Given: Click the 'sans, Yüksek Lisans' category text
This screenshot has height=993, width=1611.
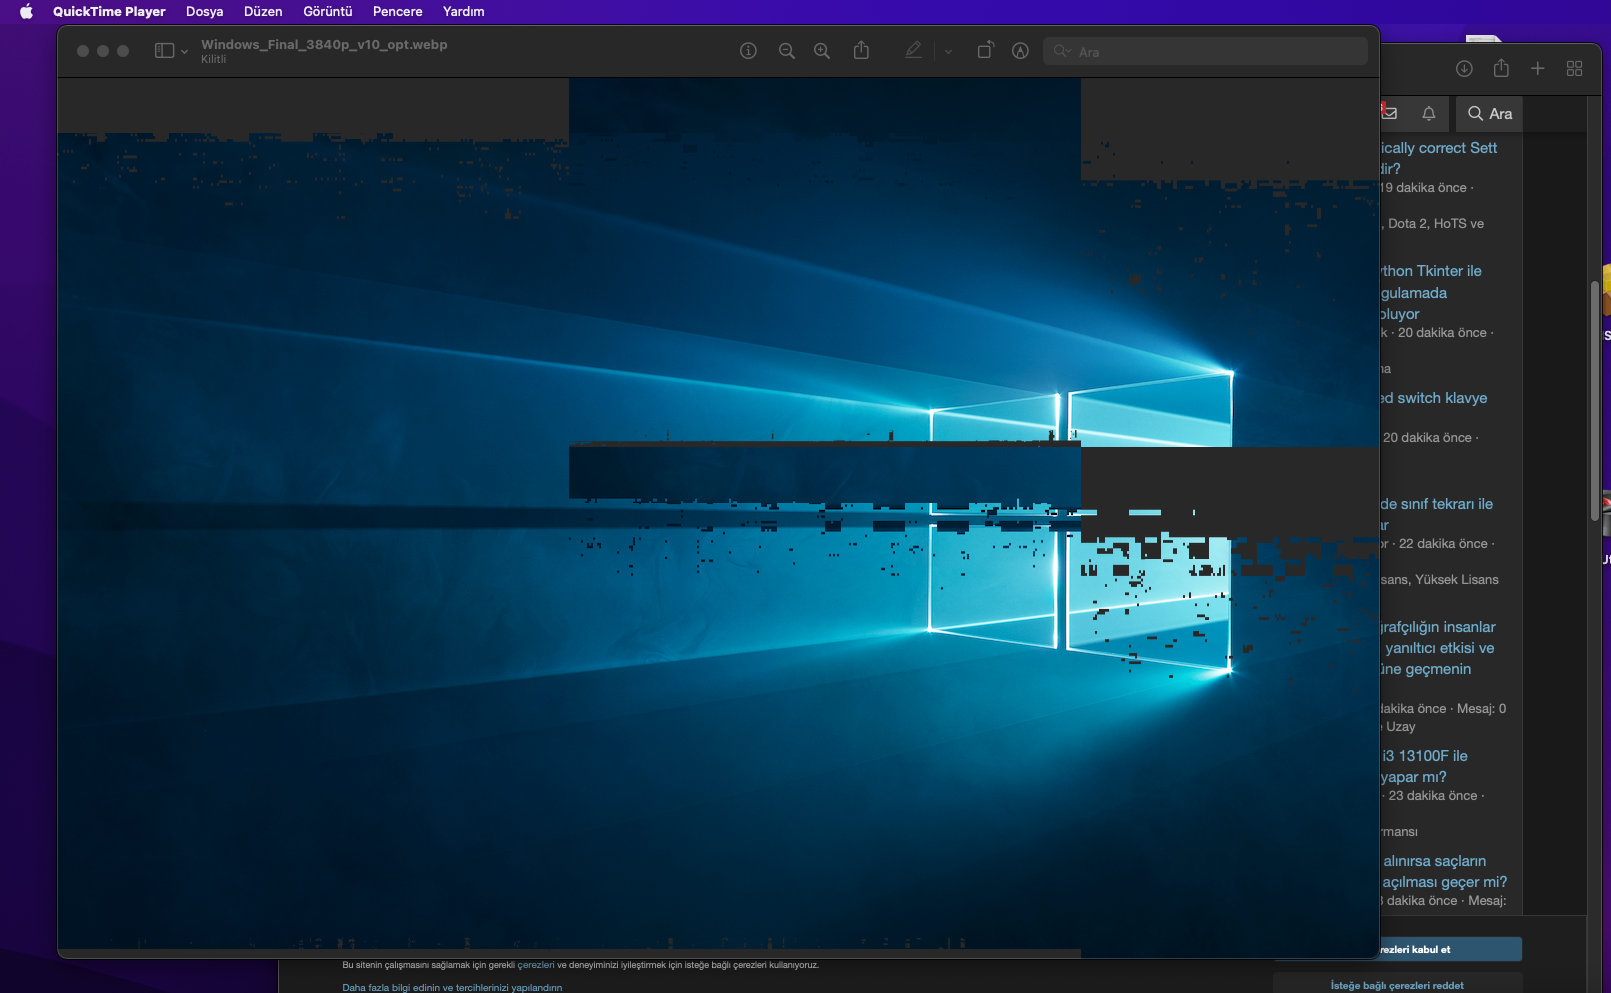Looking at the screenshot, I should point(1440,580).
